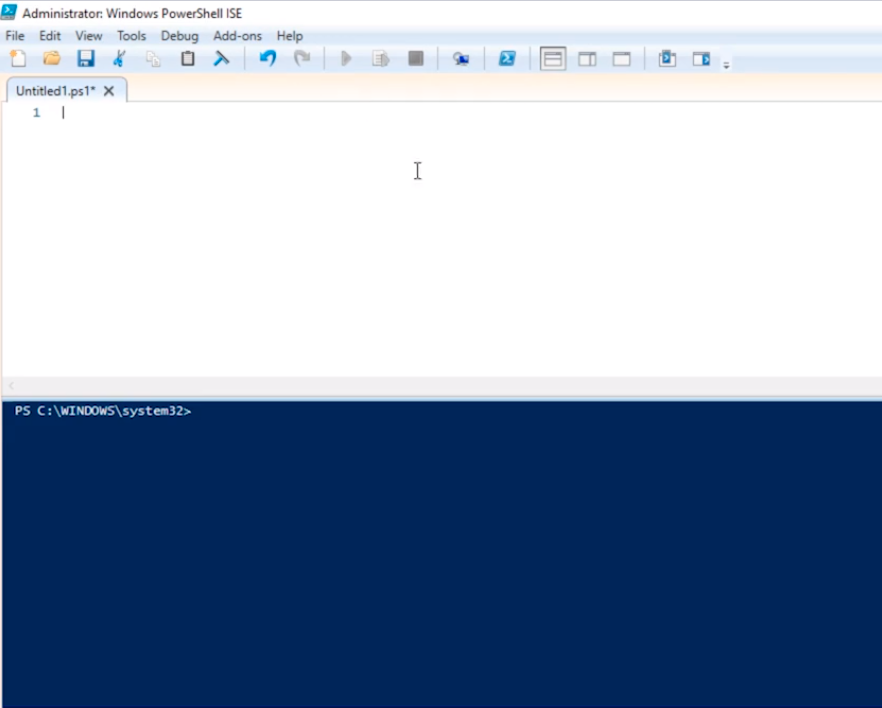
Task: Toggle Show Script Pane Maximized layout
Action: tap(622, 59)
